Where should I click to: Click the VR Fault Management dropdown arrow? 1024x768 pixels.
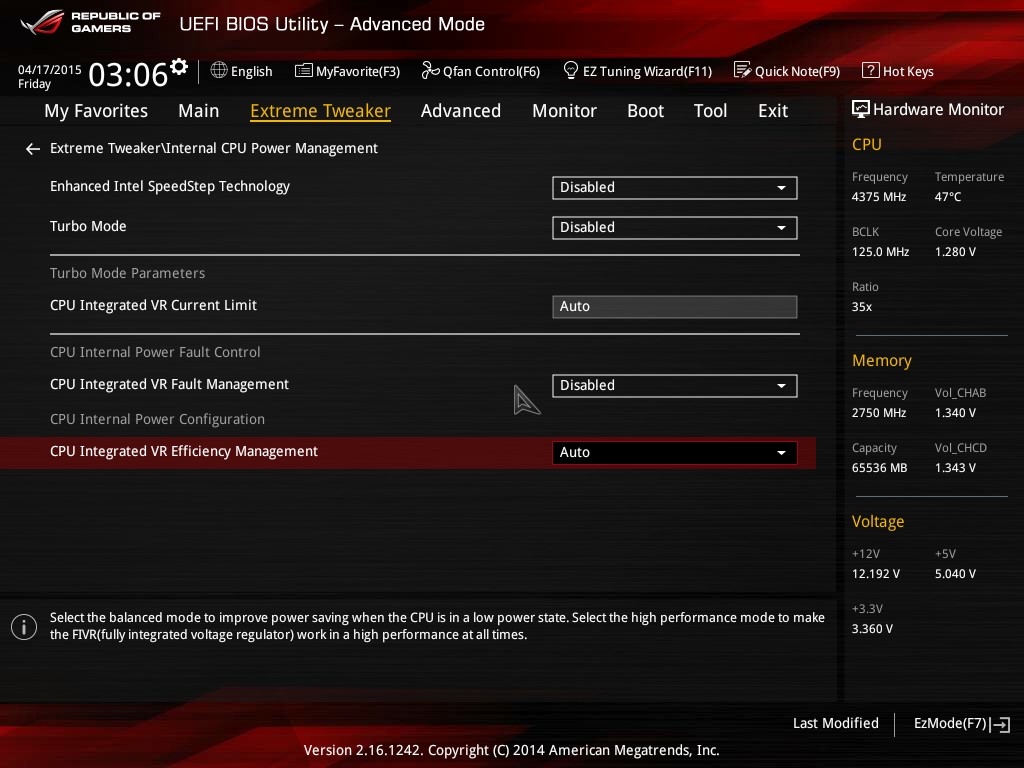point(781,386)
